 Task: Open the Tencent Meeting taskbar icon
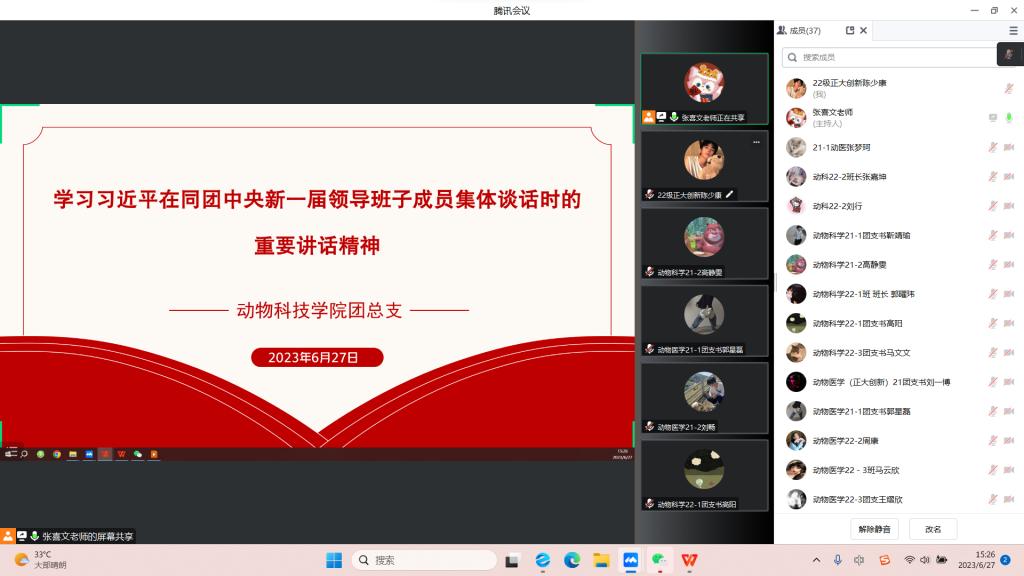(631, 560)
